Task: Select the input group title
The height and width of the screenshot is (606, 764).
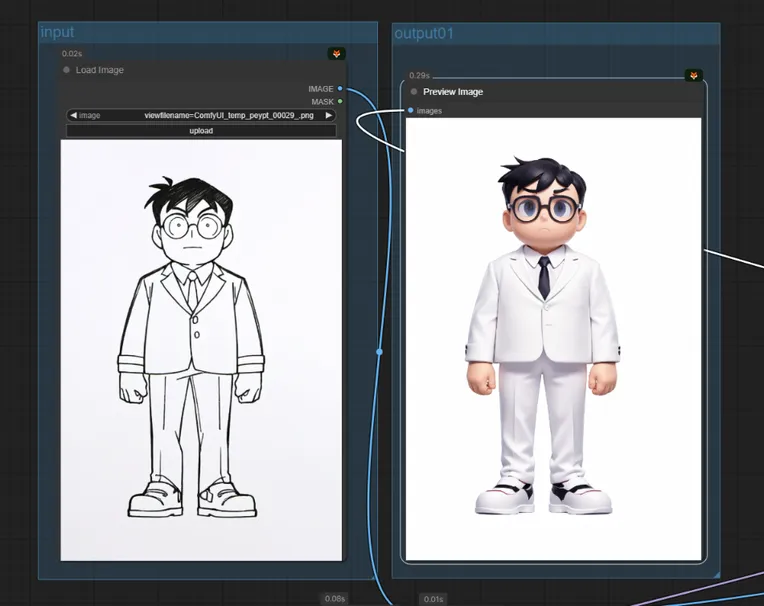Action: click(57, 32)
